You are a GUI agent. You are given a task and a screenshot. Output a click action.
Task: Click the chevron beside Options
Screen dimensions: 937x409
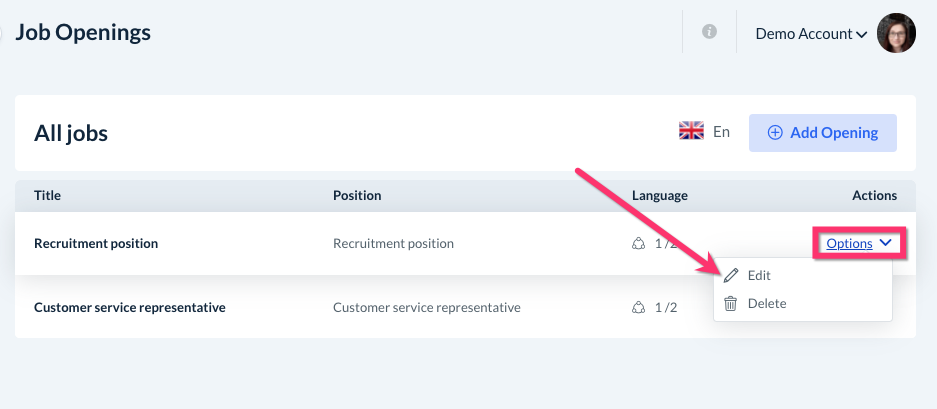pyautogui.click(x=886, y=243)
